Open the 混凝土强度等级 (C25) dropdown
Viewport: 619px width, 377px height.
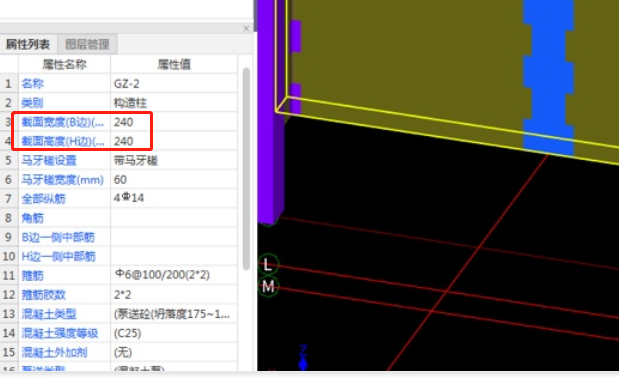(174, 333)
